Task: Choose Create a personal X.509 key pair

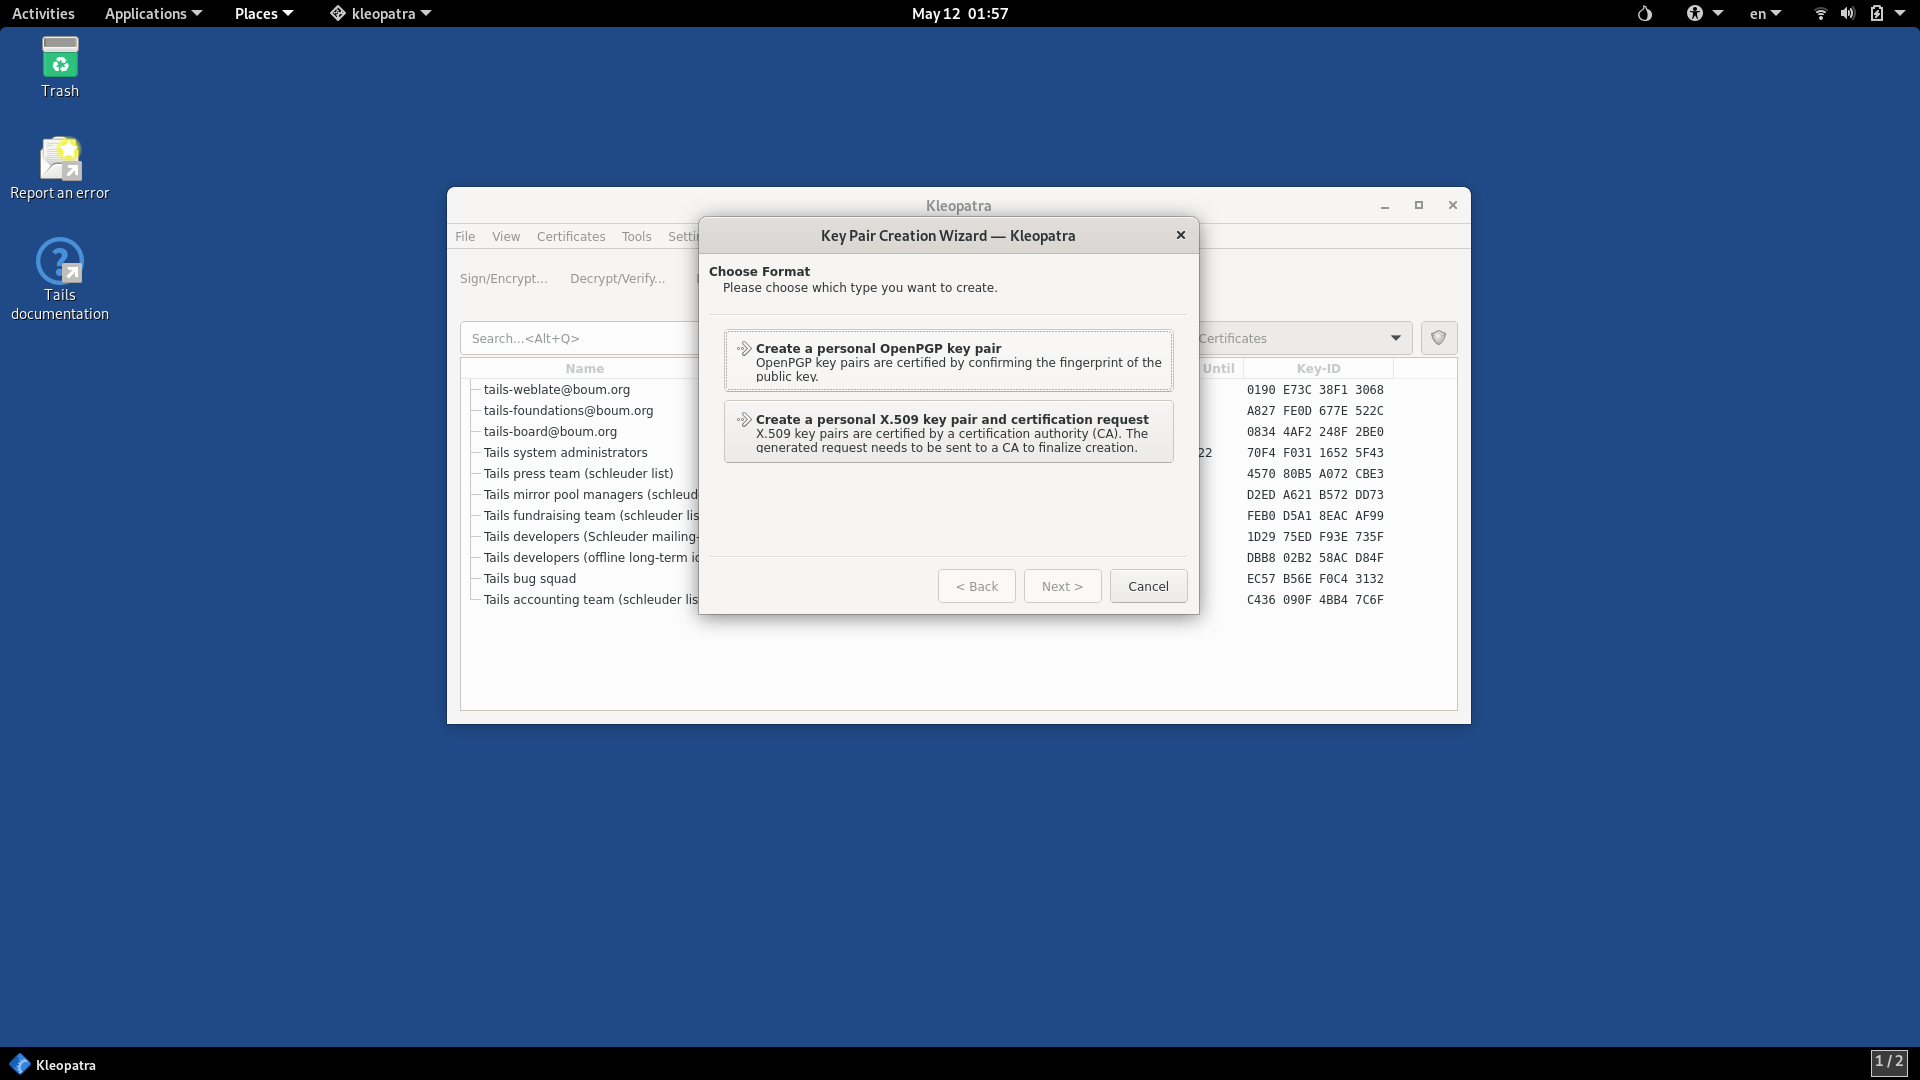Action: (948, 432)
